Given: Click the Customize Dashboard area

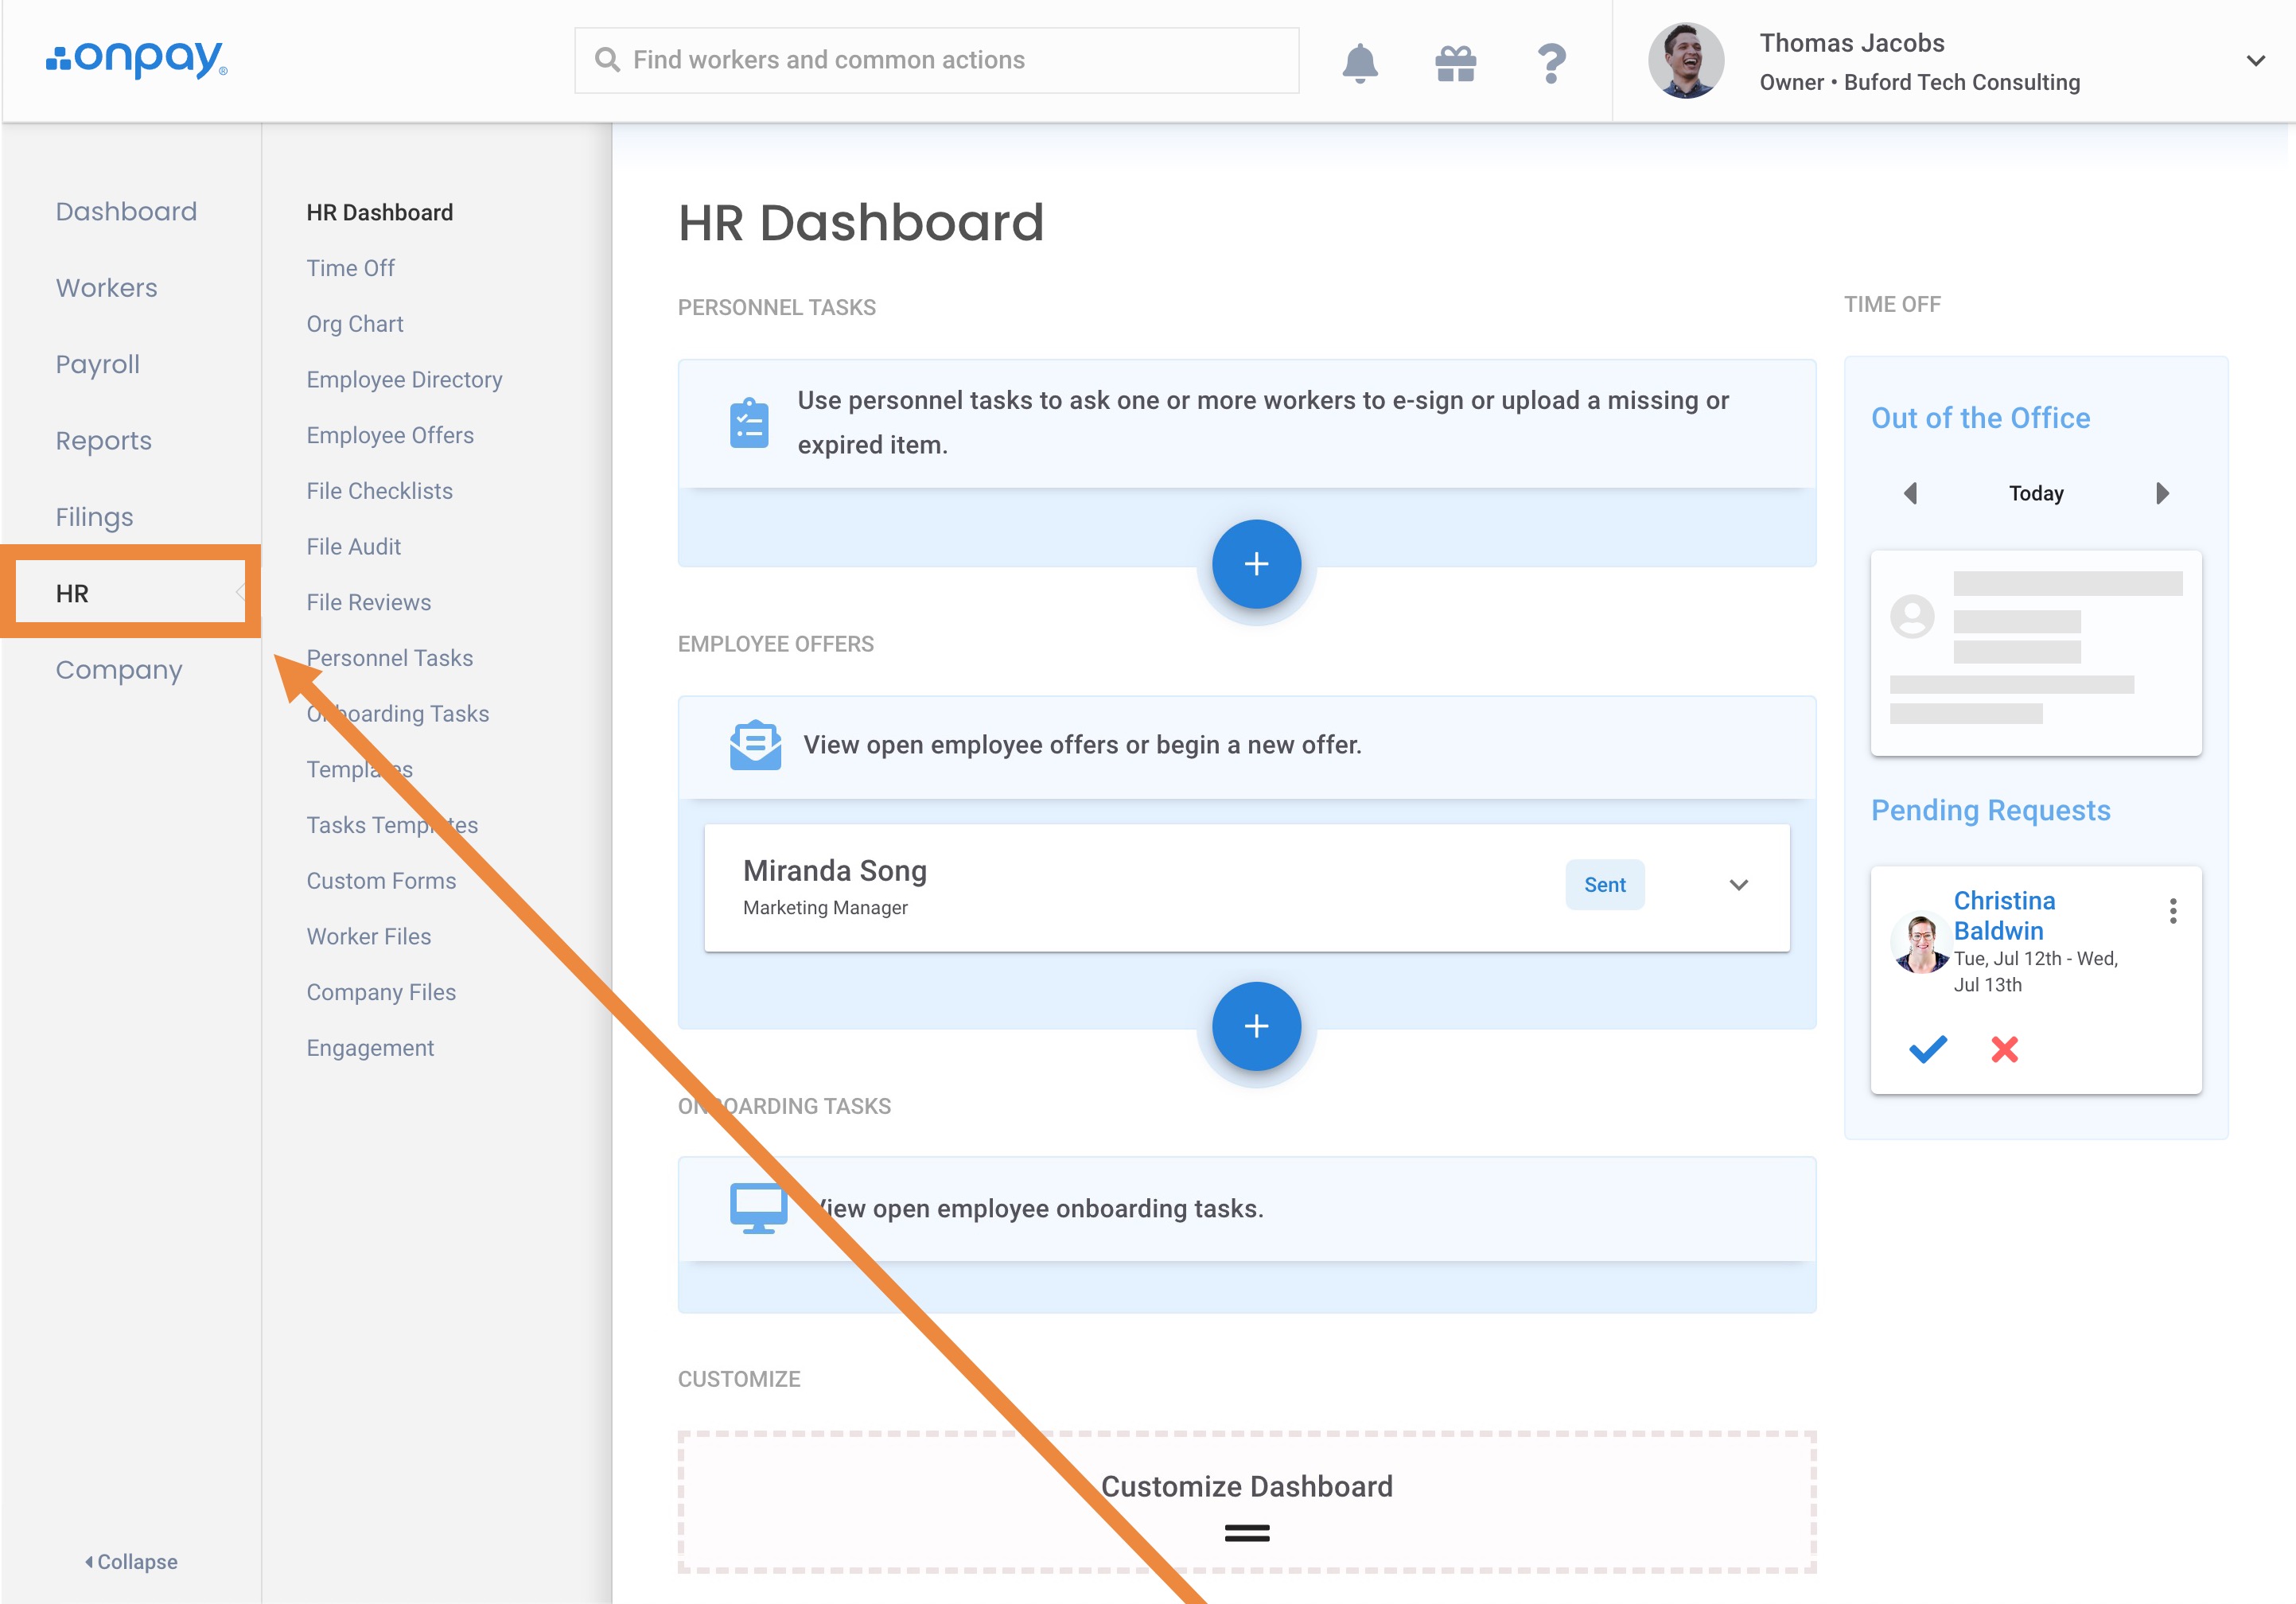Looking at the screenshot, I should tap(1246, 1501).
